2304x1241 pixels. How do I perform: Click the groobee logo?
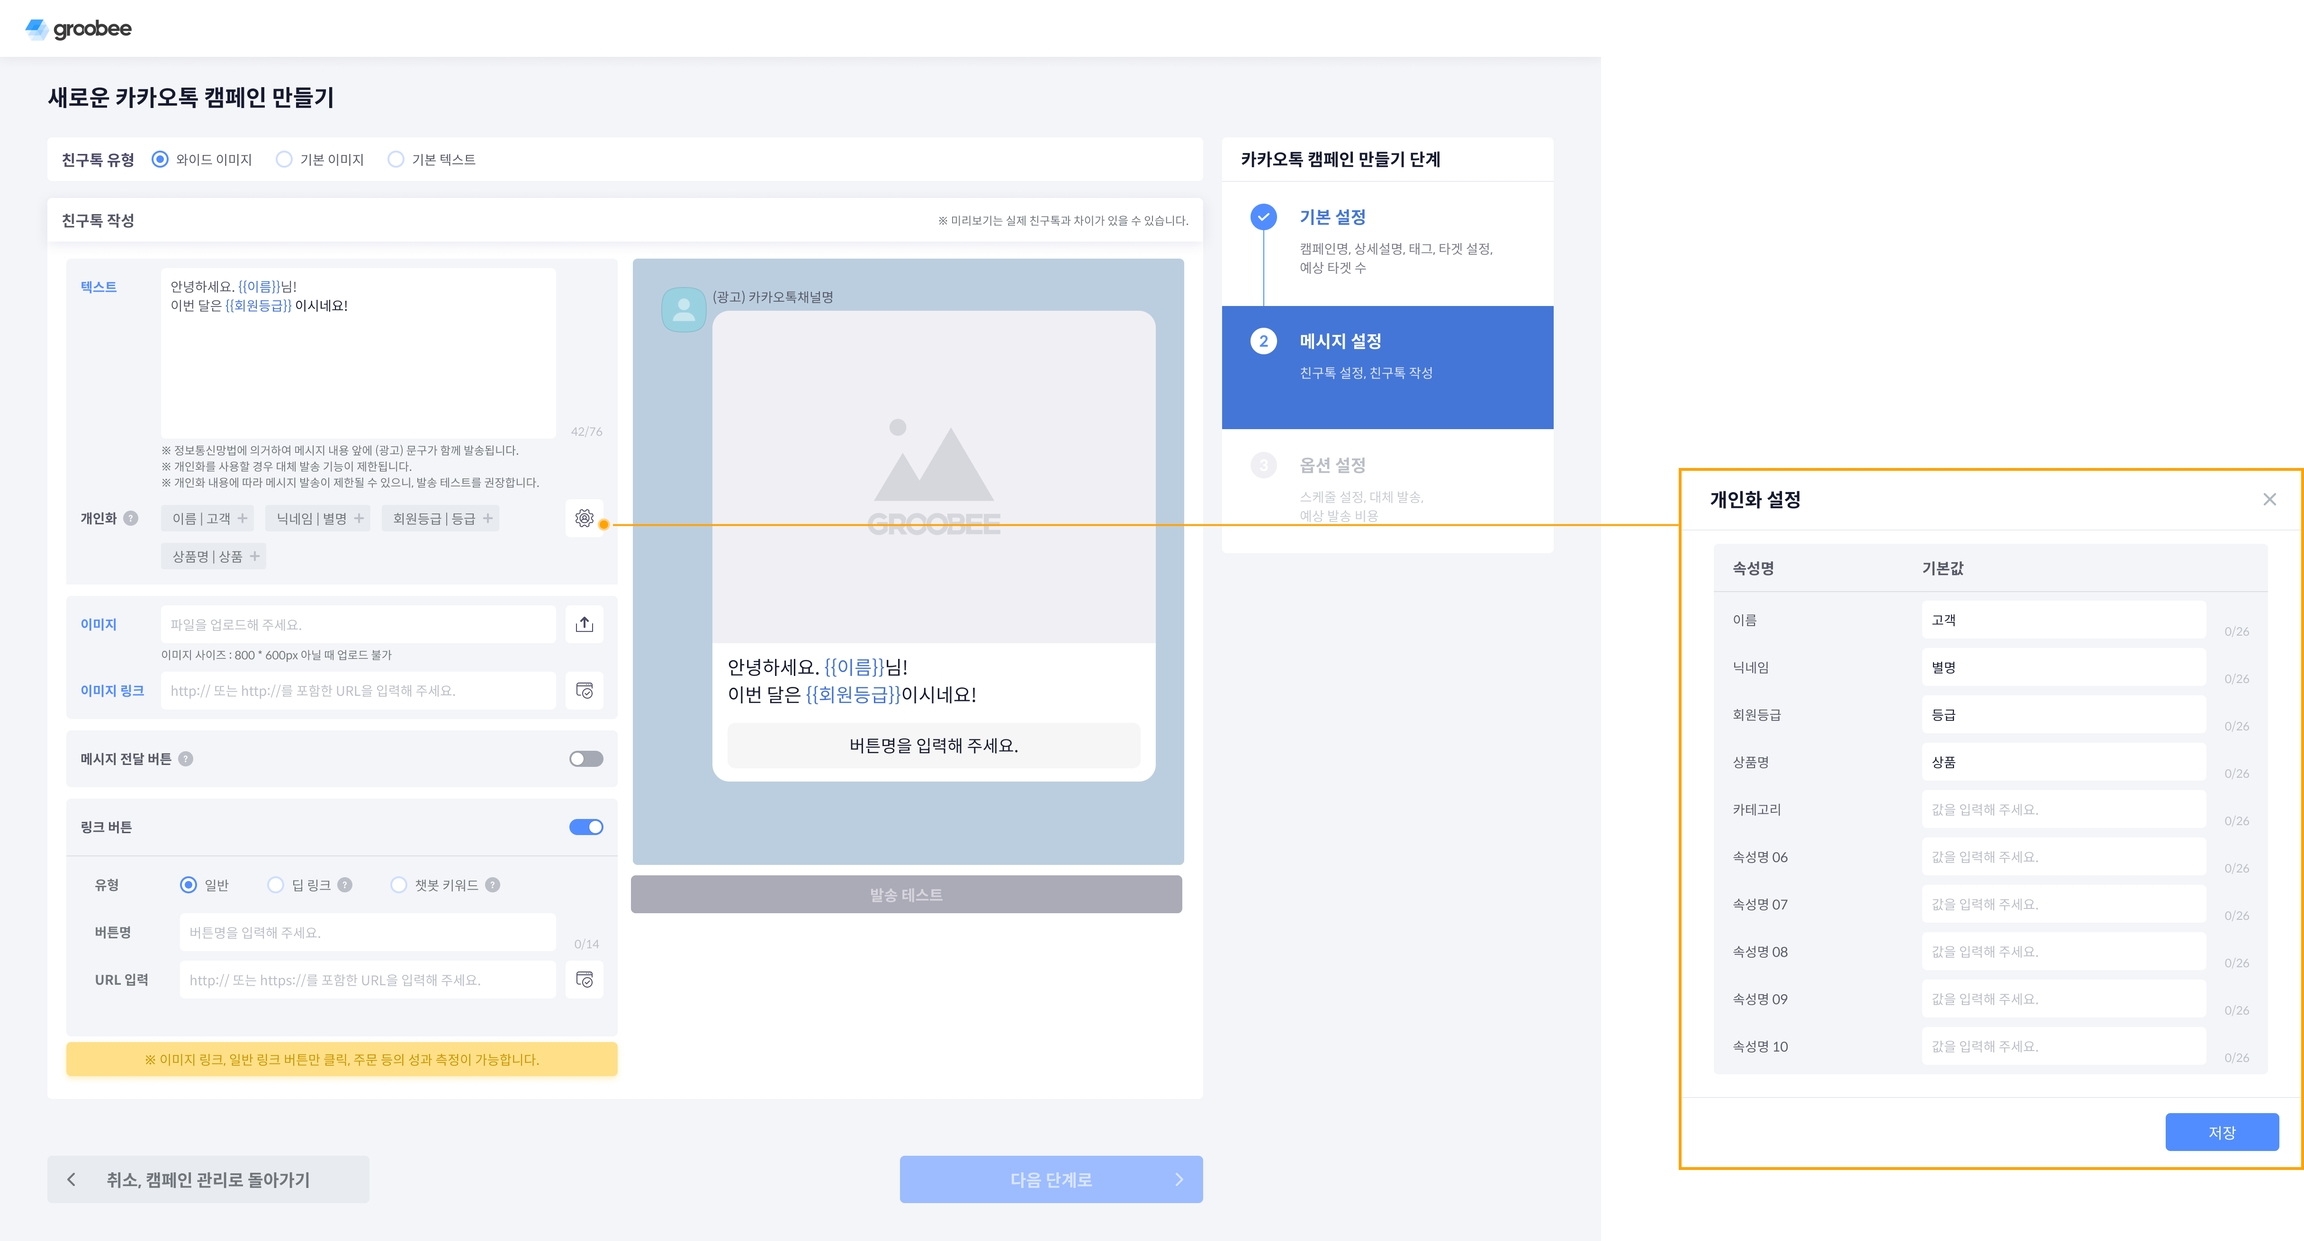[x=78, y=29]
